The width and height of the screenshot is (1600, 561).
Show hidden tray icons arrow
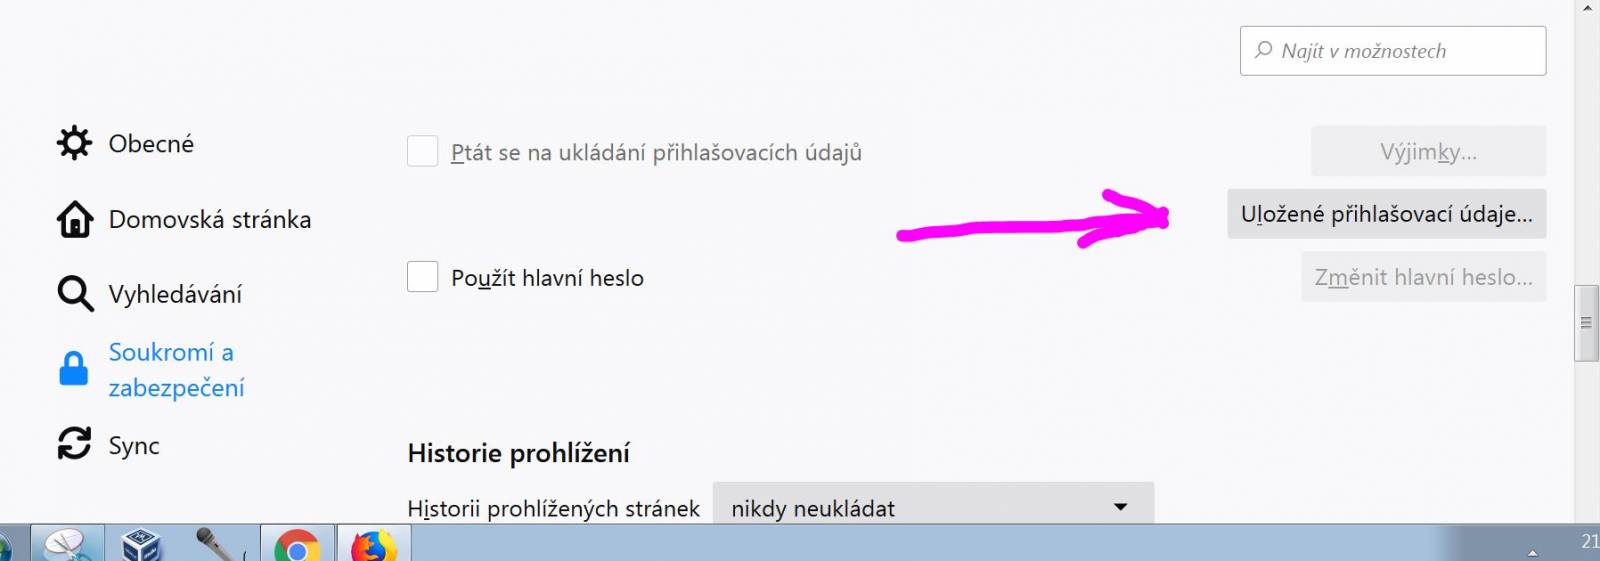pyautogui.click(x=1532, y=552)
